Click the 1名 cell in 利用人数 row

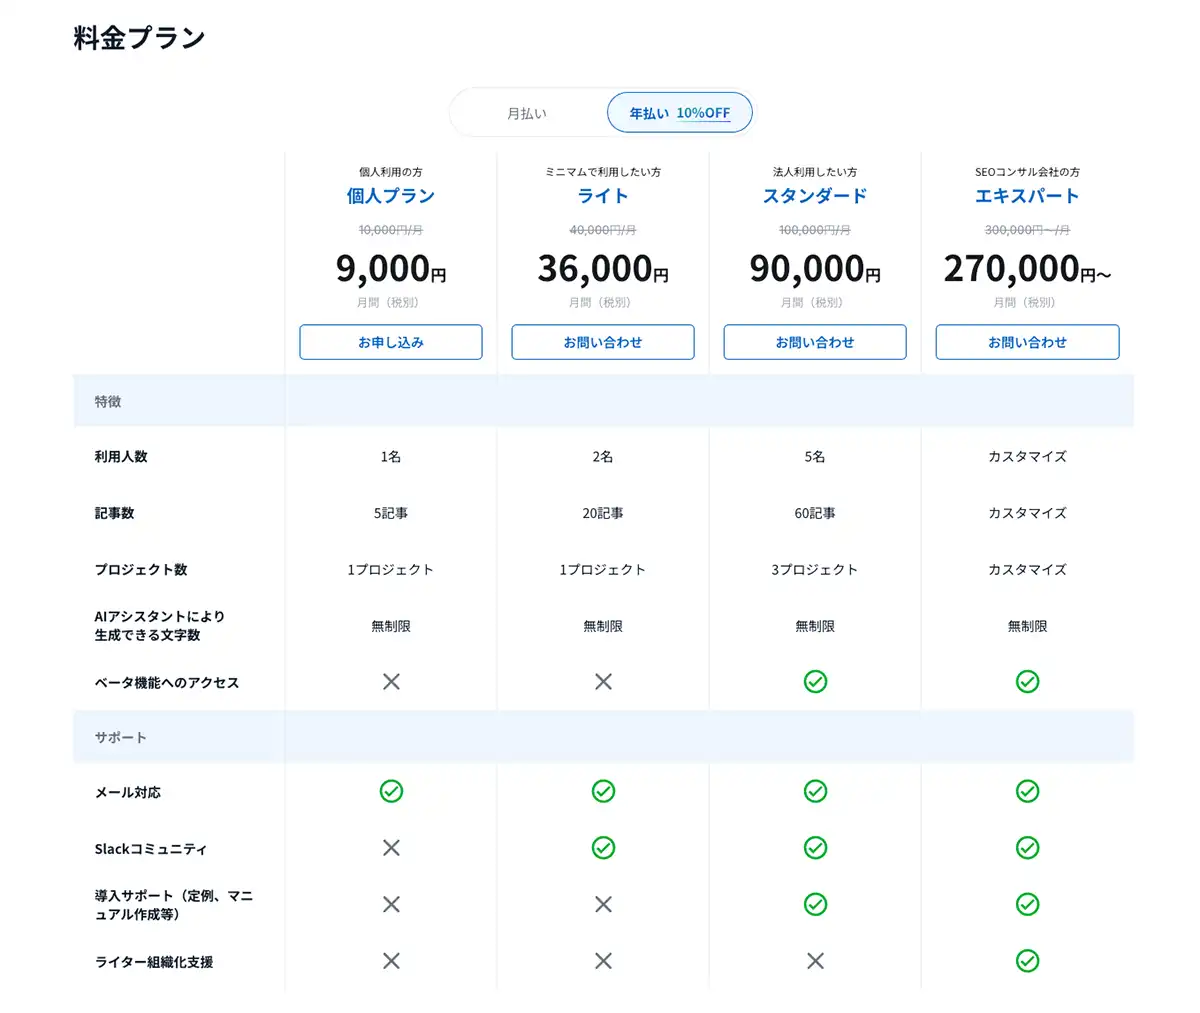click(391, 456)
